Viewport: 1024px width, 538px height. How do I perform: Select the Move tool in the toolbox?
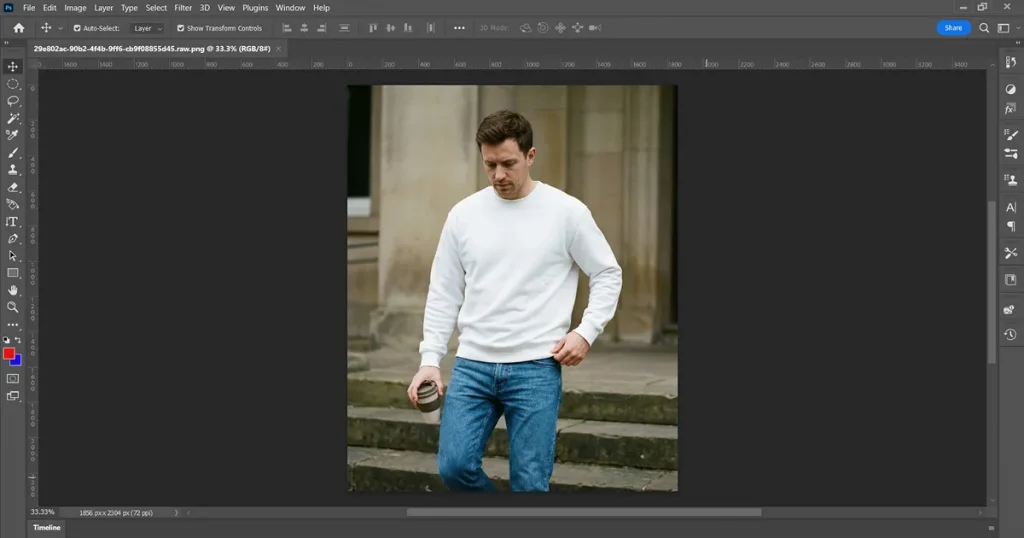click(x=12, y=67)
